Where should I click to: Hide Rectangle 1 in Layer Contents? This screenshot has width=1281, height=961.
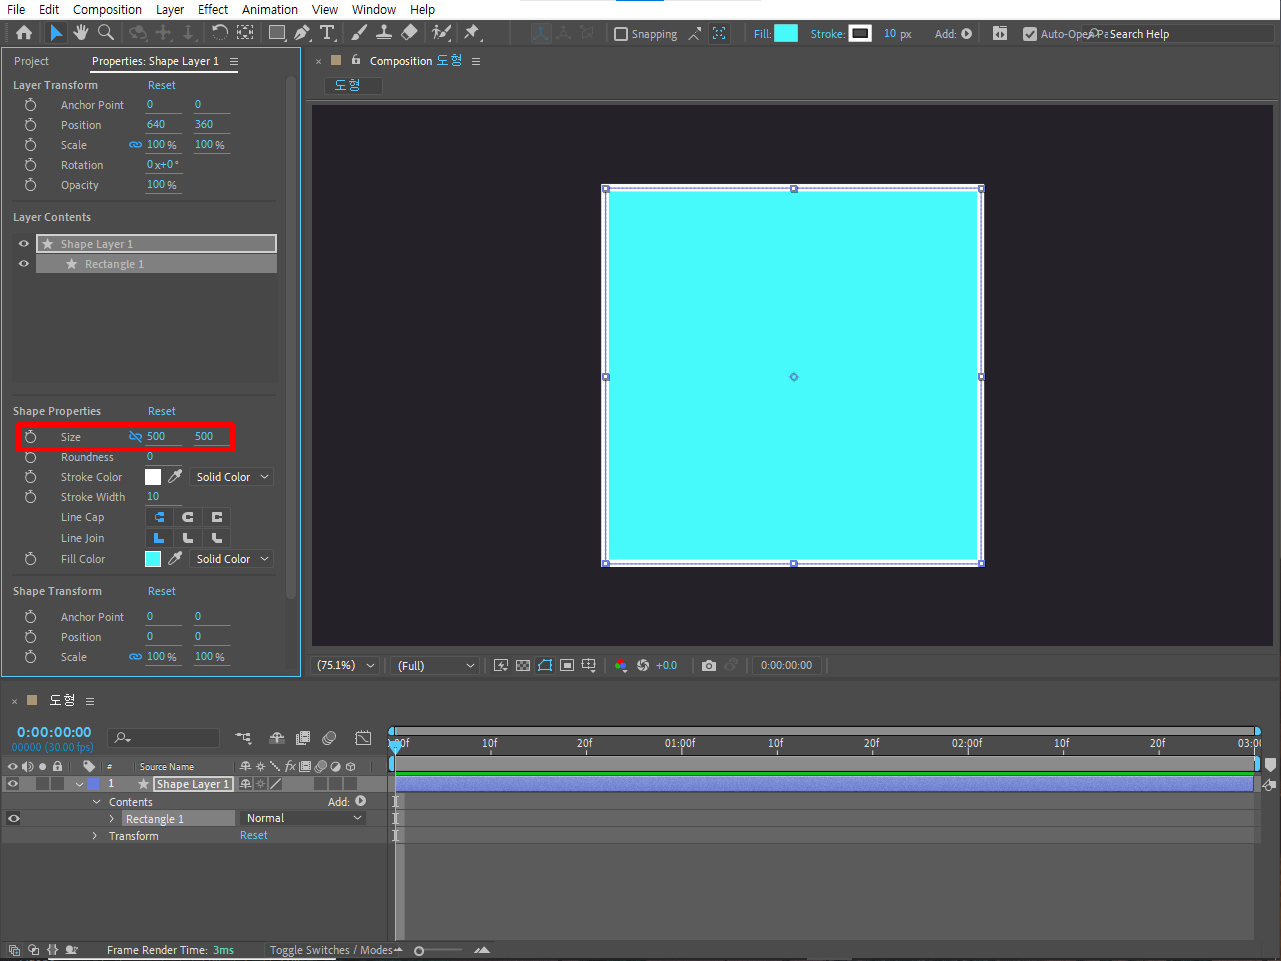[24, 263]
